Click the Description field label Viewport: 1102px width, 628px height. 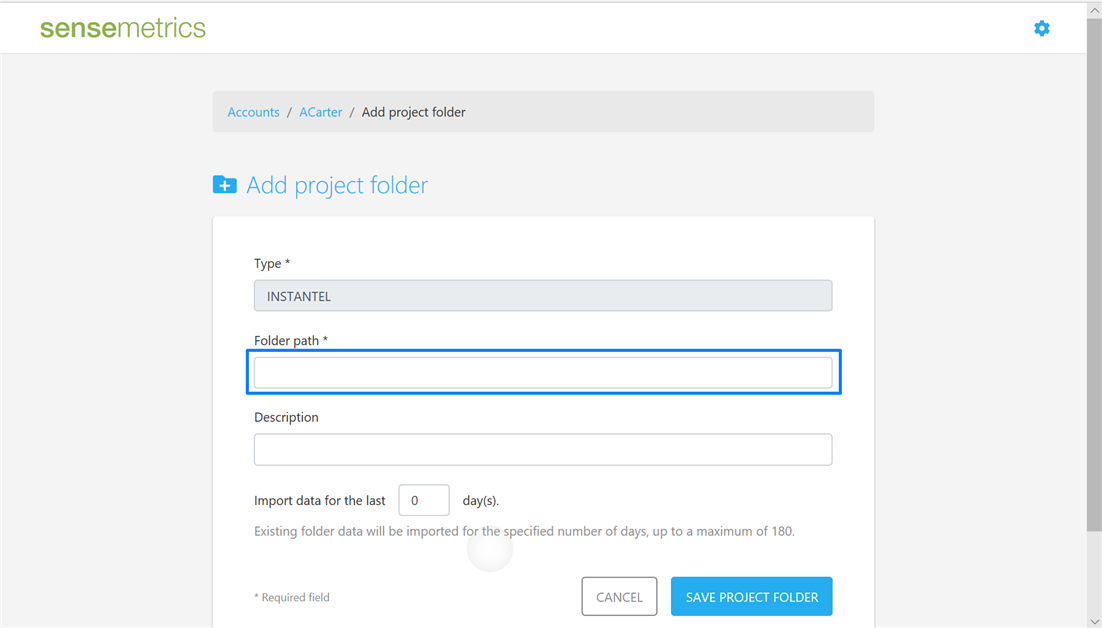point(286,417)
